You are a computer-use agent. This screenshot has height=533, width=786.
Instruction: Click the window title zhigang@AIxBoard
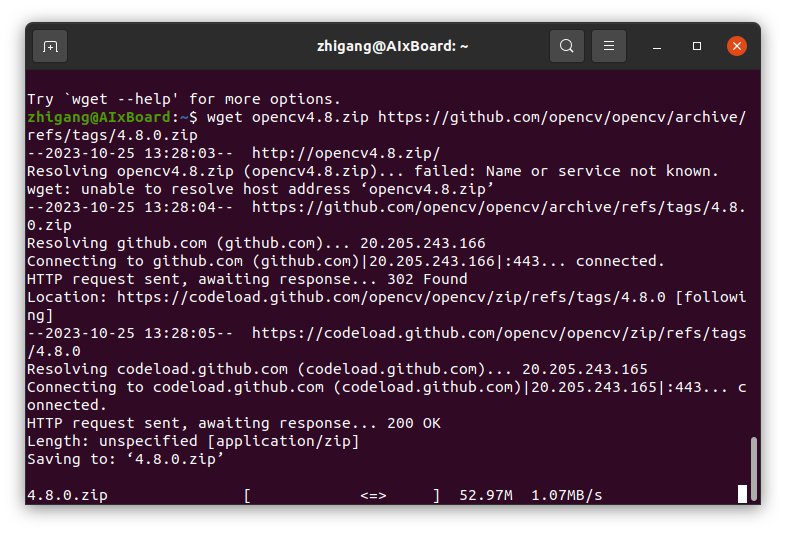392,46
